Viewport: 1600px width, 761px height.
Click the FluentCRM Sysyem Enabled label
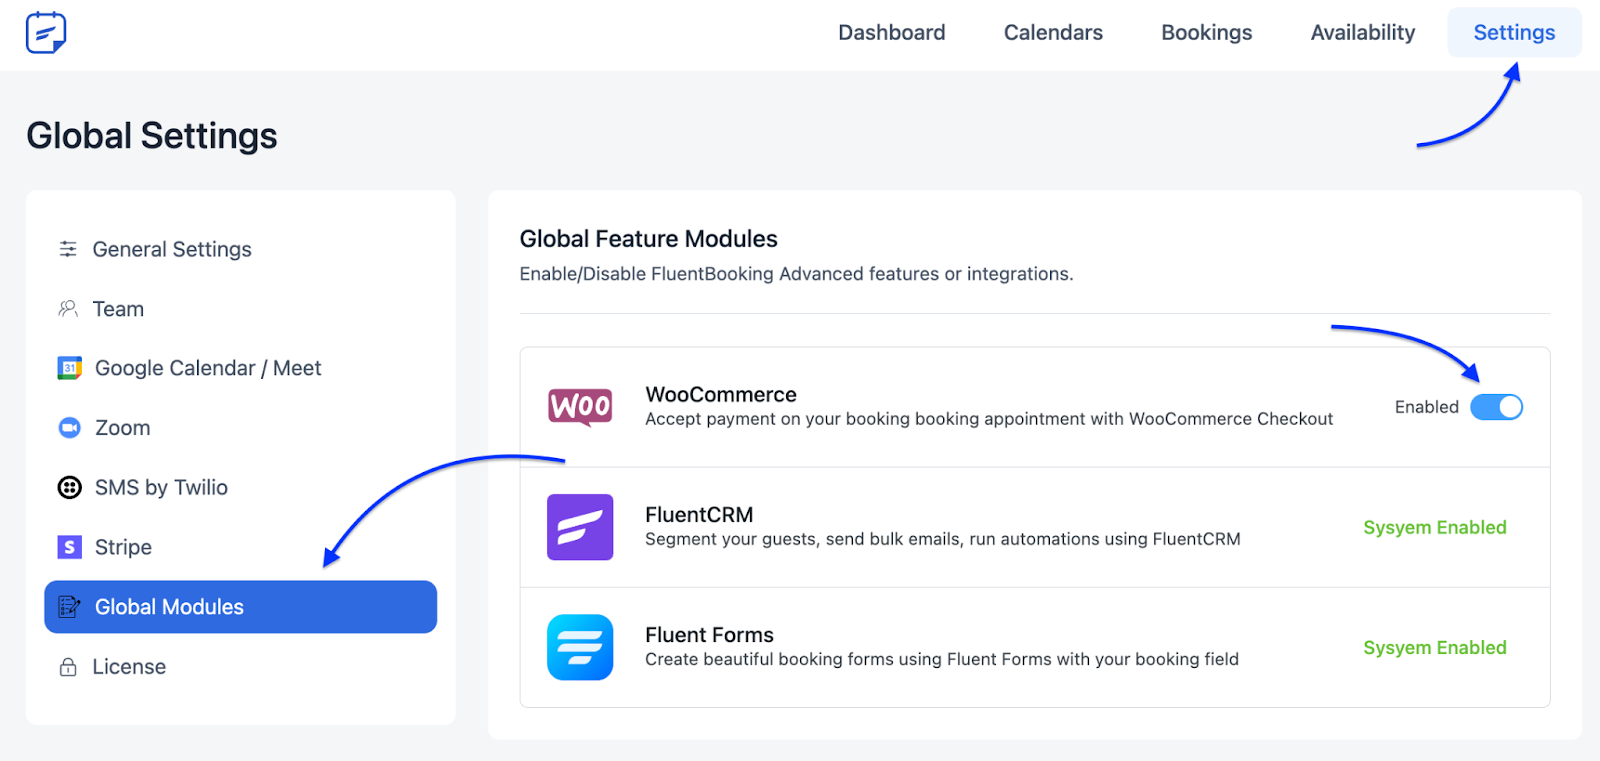(x=1434, y=528)
